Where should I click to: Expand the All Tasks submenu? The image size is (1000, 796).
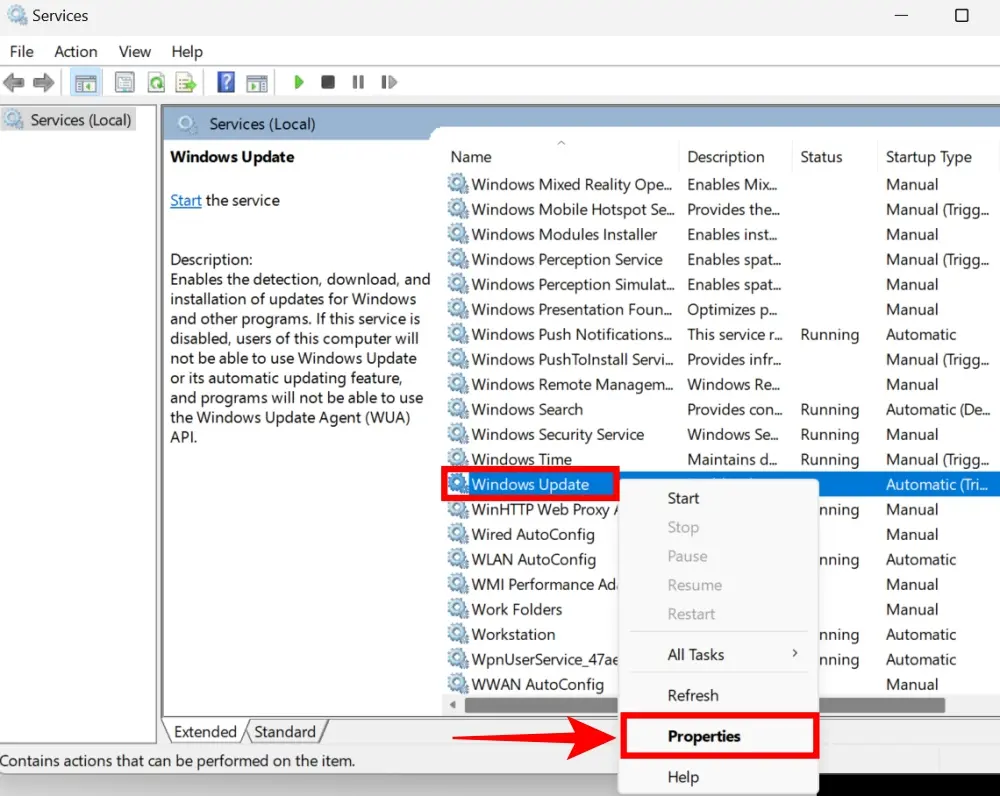point(718,654)
